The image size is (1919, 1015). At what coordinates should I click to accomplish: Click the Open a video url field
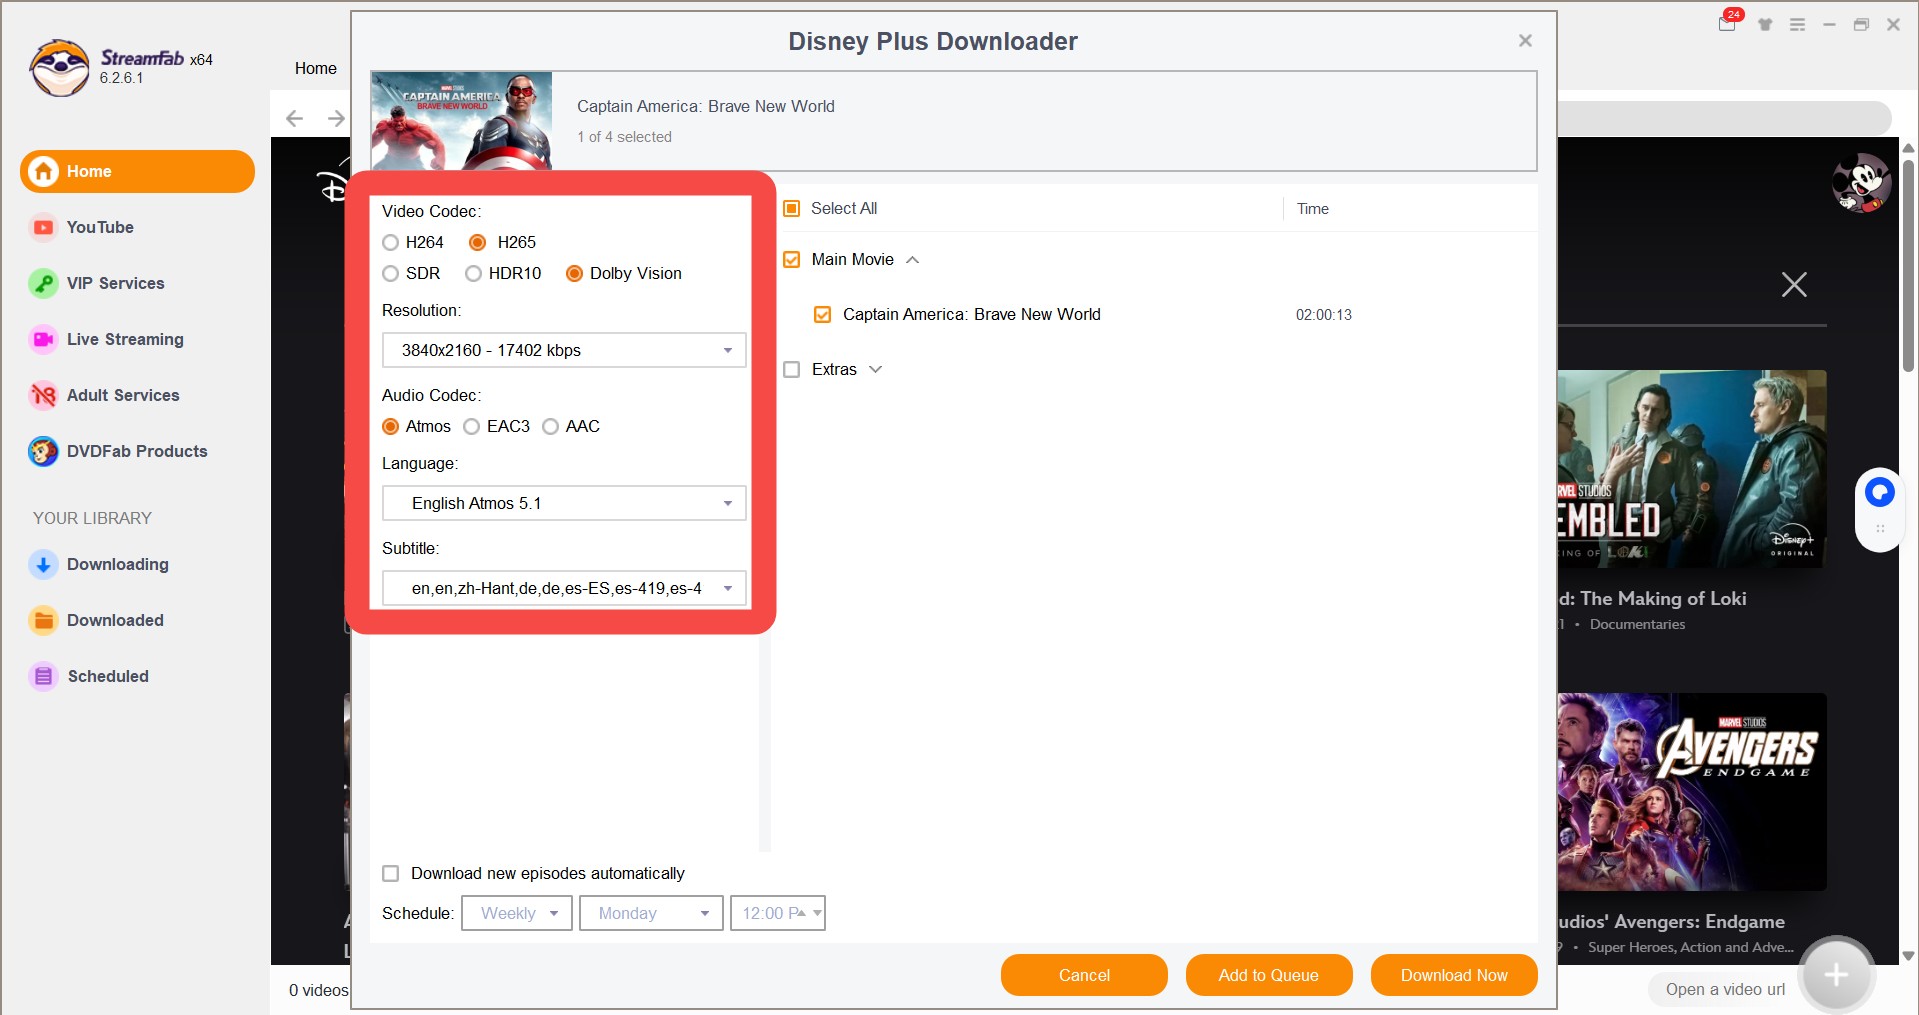[x=1723, y=989]
